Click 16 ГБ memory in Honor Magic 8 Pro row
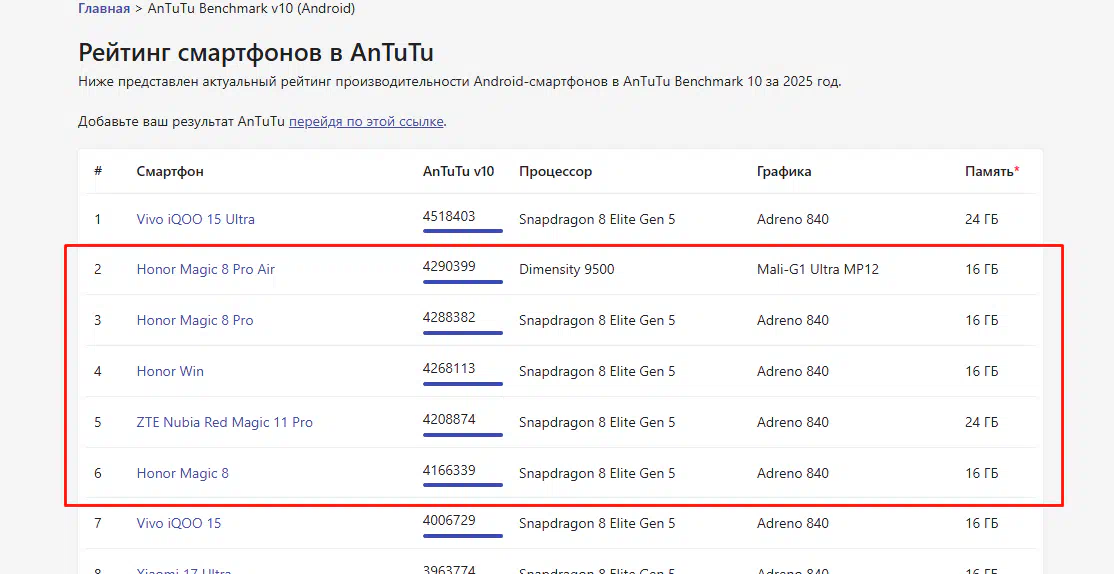Screen dimensions: 1114x574 pos(981,320)
